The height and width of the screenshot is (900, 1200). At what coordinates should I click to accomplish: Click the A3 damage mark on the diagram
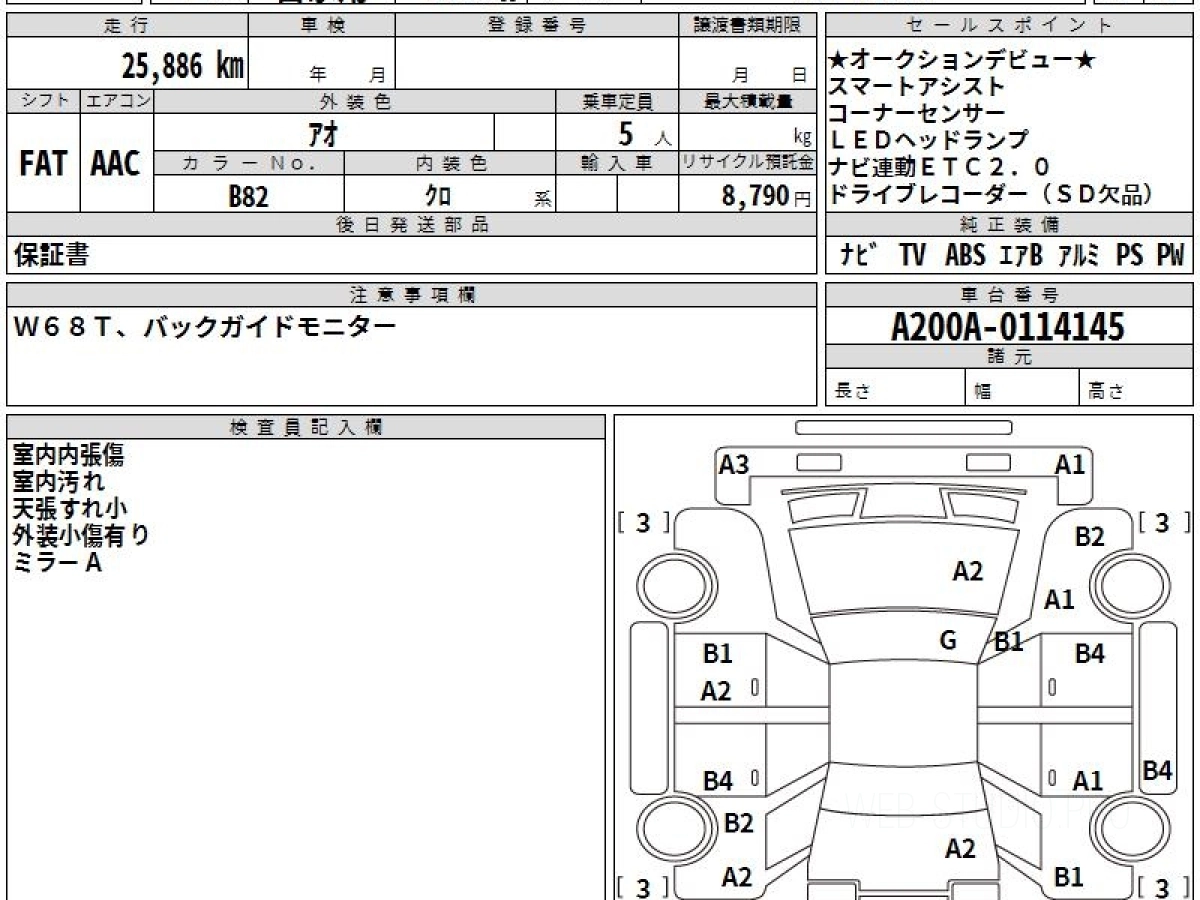(x=734, y=465)
